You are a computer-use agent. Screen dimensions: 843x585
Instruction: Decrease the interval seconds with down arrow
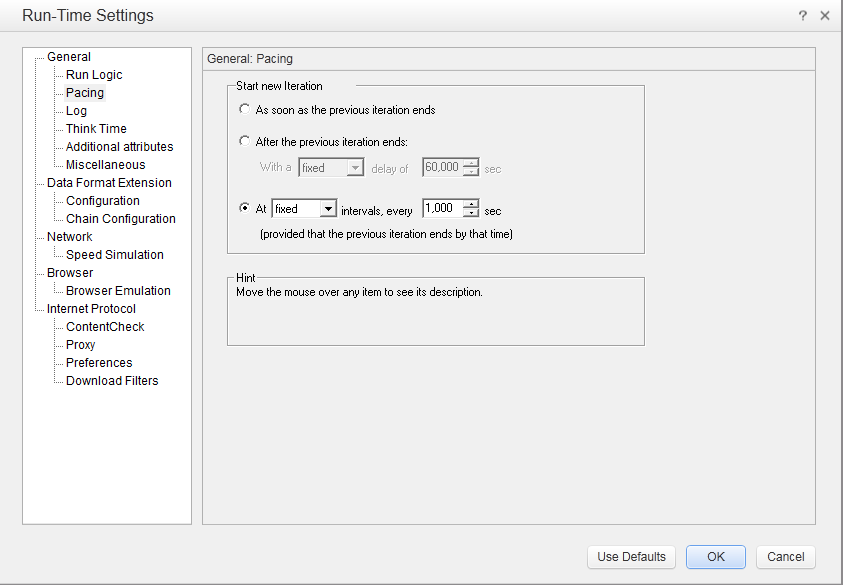(471, 214)
